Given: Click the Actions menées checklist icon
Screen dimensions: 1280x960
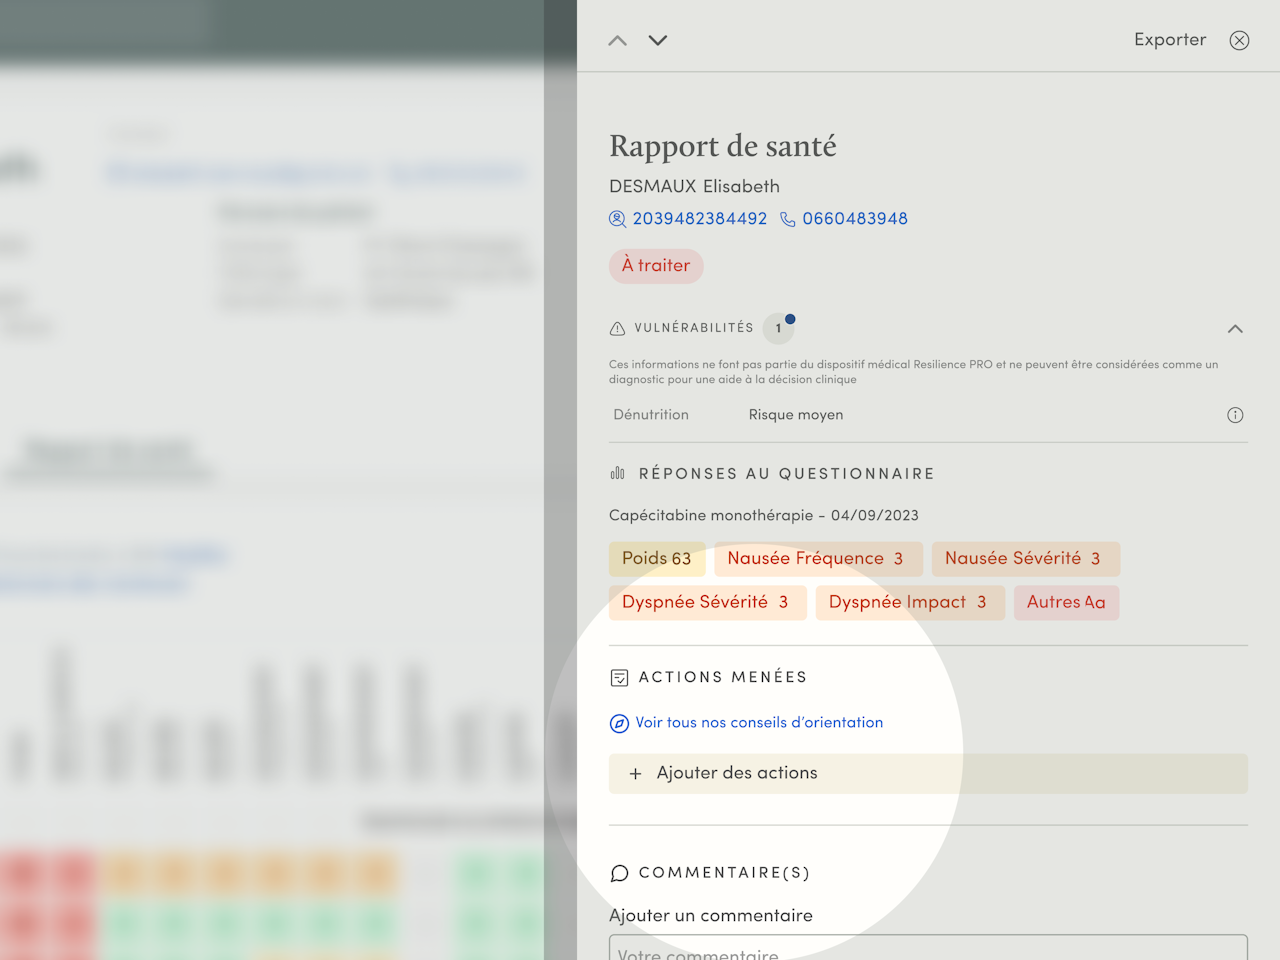Looking at the screenshot, I should click(619, 678).
